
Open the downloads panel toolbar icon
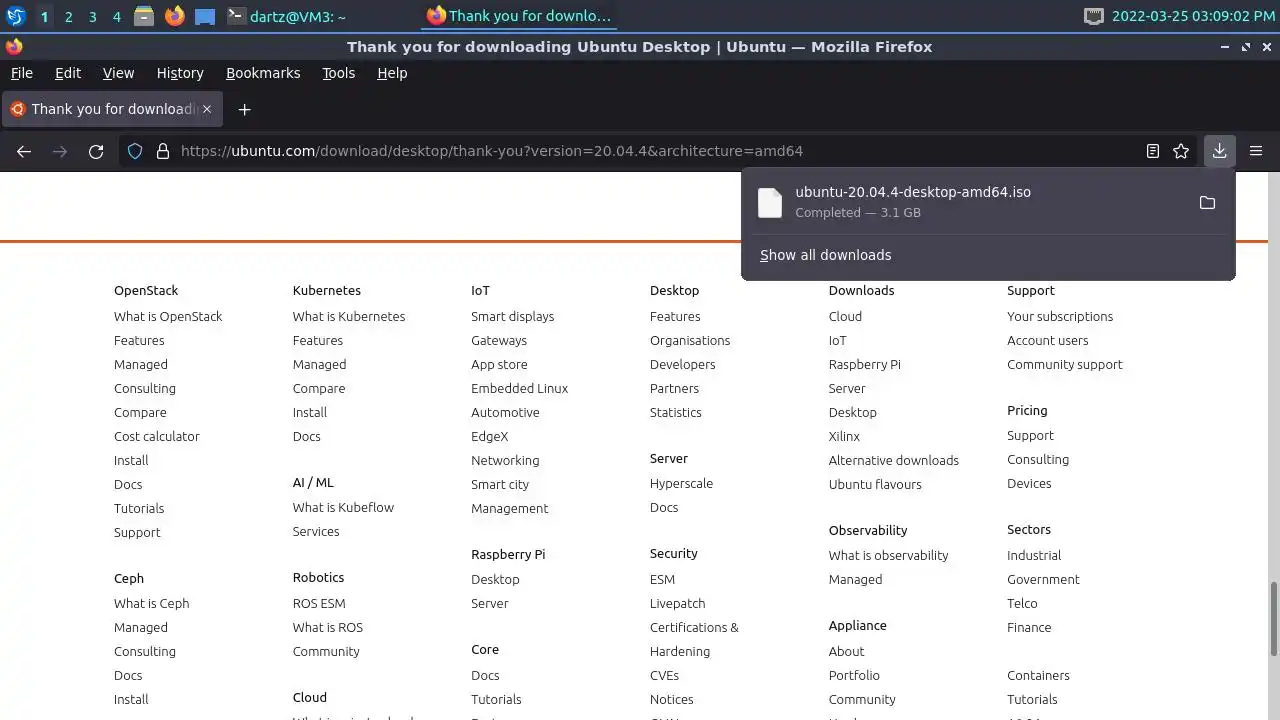tap(1219, 151)
